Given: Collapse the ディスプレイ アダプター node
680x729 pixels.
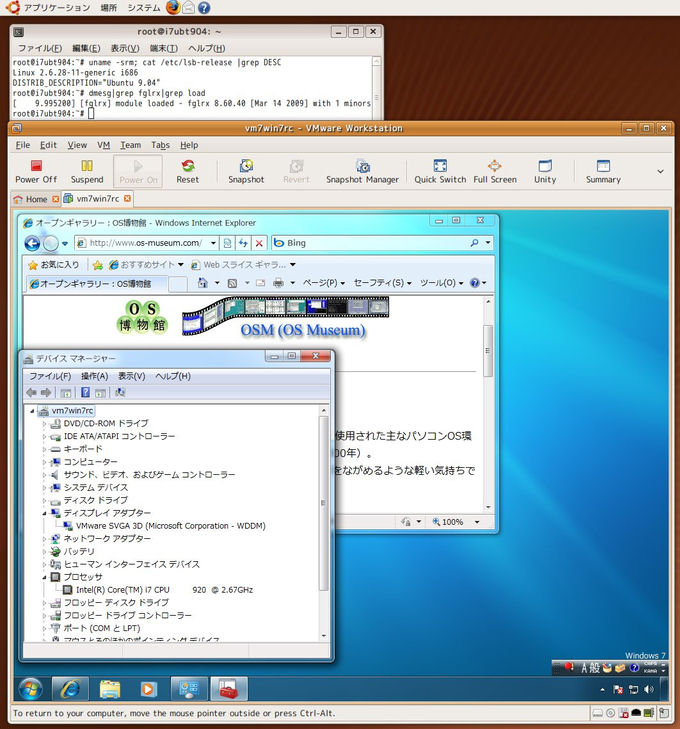Looking at the screenshot, I should pos(45,513).
